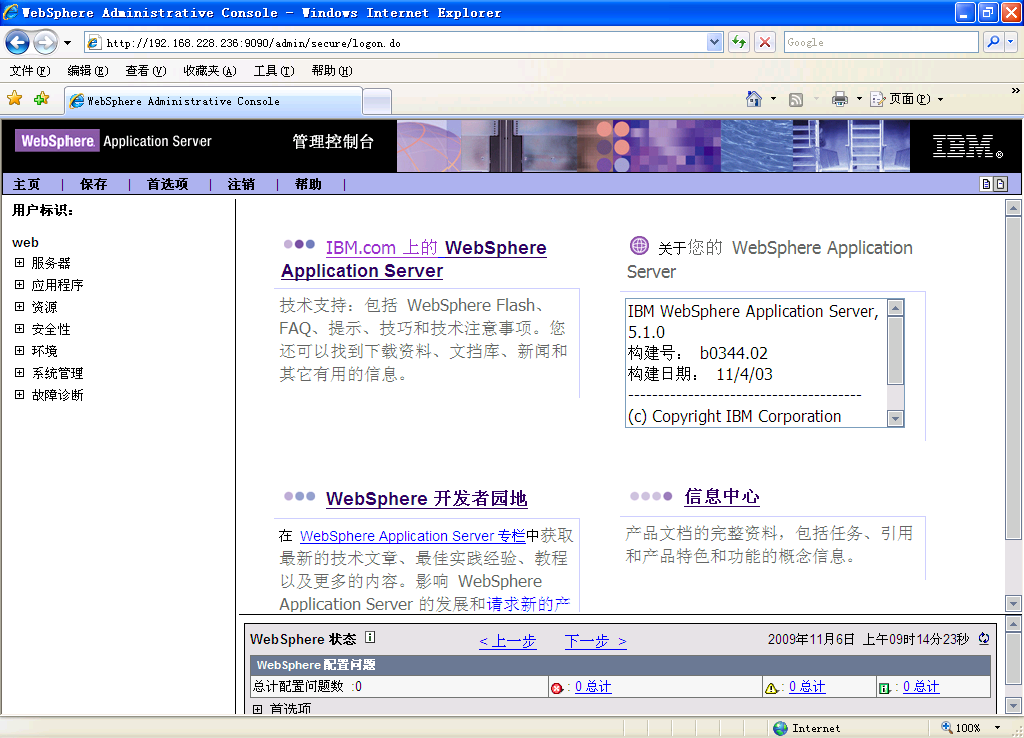1024x738 pixels.
Task: Expand the 故障诊断 tree node
Action: (19, 395)
